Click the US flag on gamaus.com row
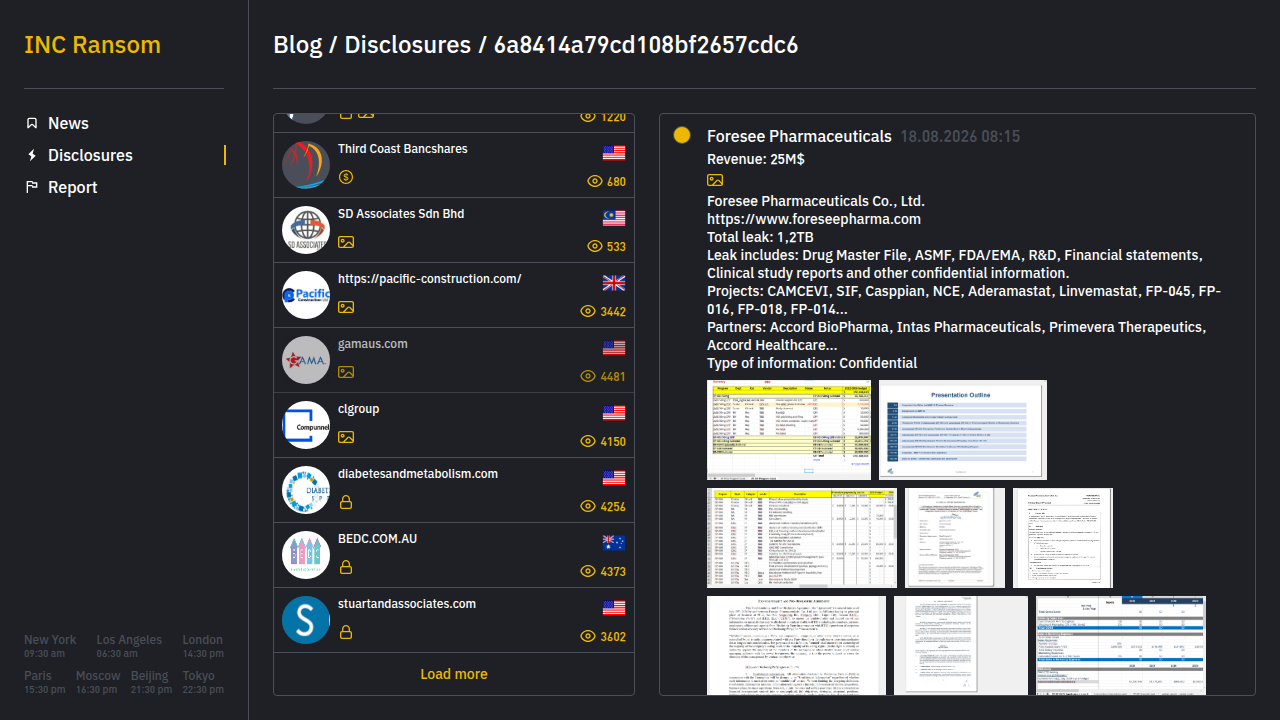Viewport: 1280px width, 720px height. (614, 348)
